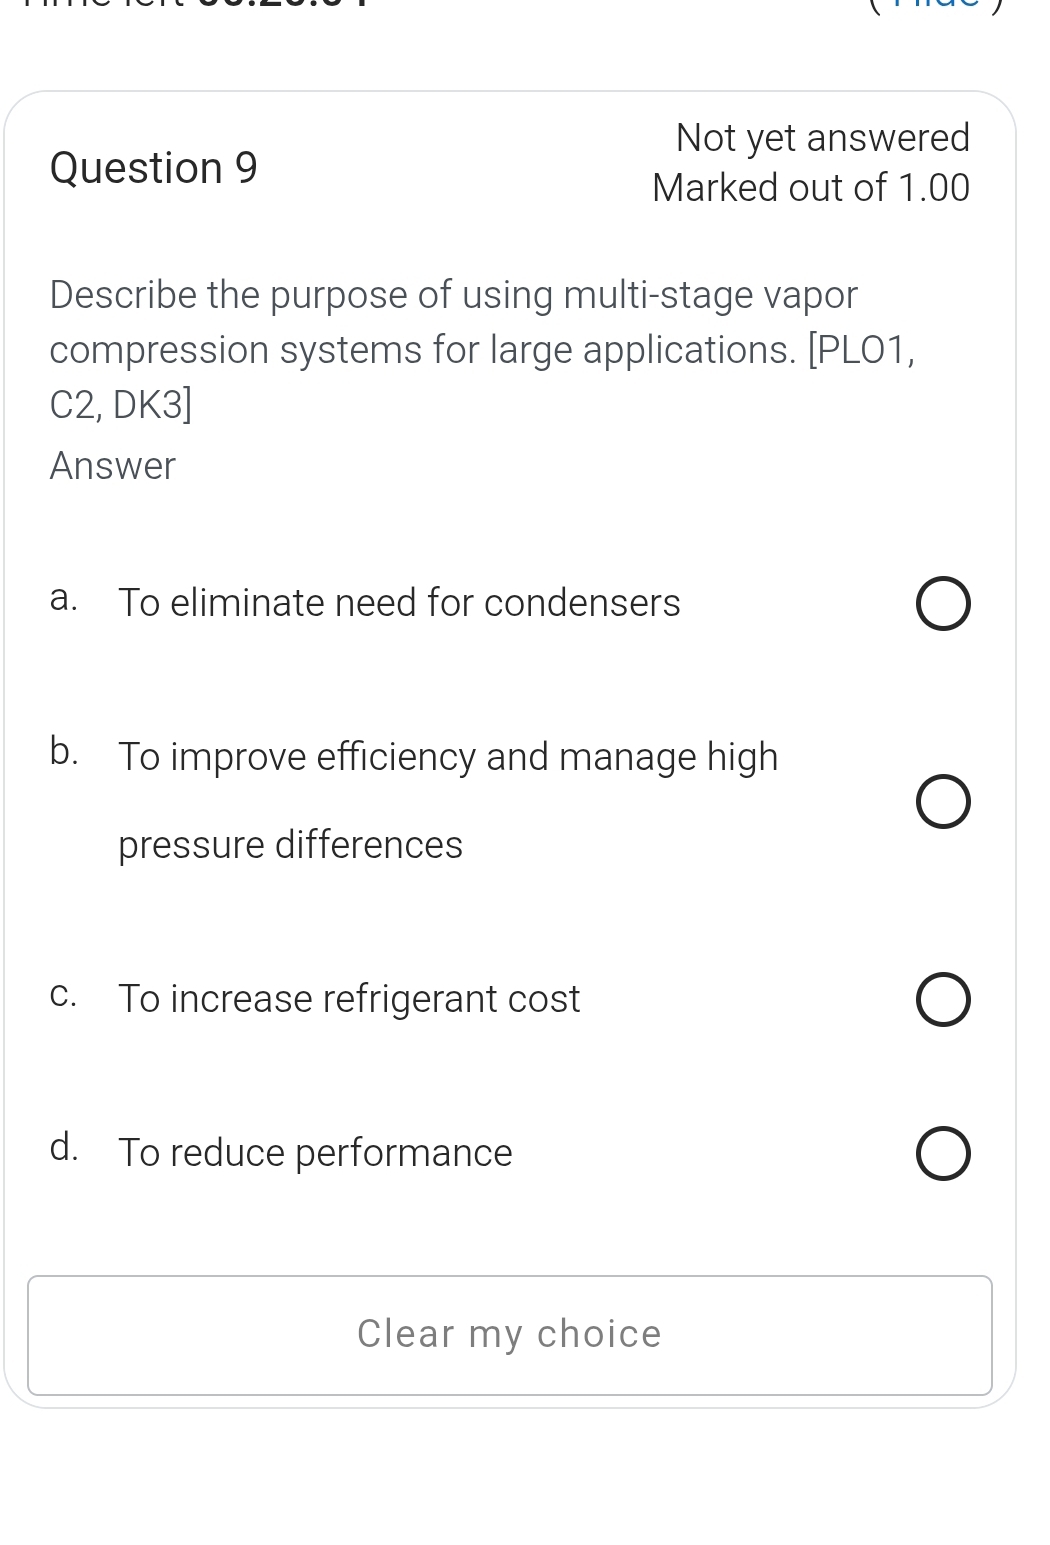
Task: Select radio button for option d
Action: 942,1153
